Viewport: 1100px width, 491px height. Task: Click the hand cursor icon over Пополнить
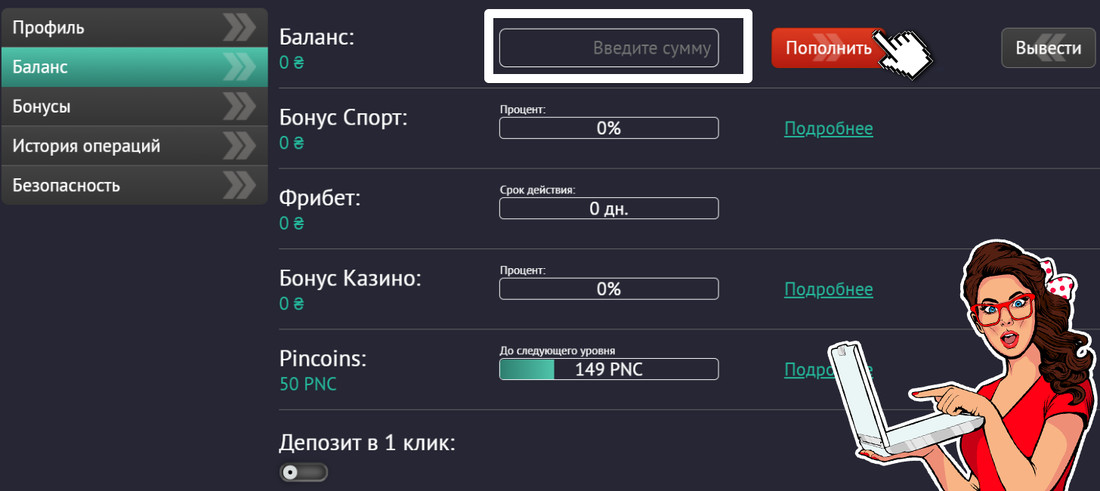904,54
